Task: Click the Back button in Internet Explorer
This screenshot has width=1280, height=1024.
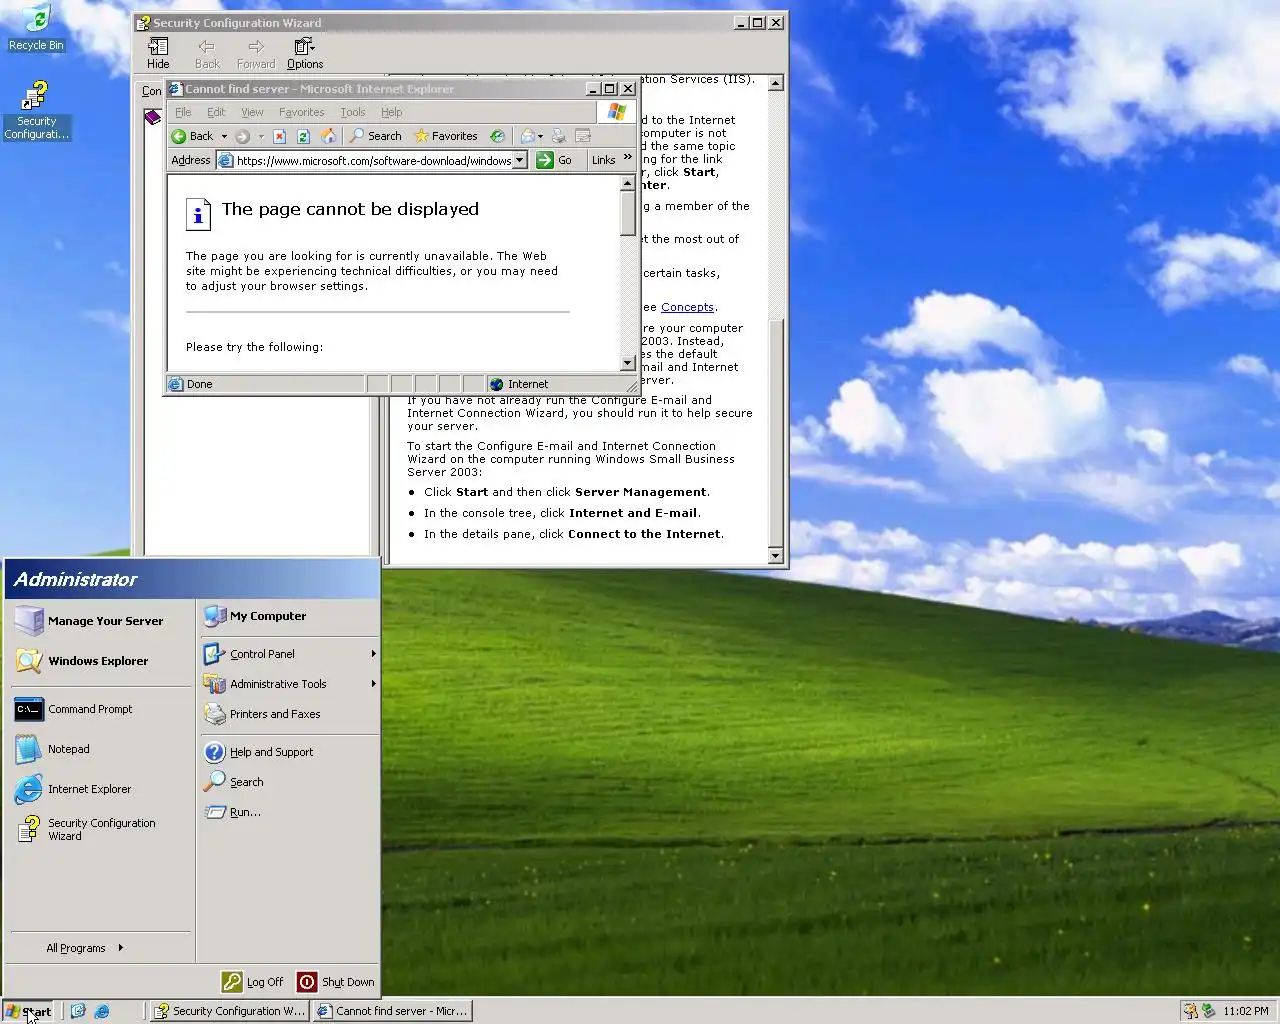Action: [x=192, y=136]
